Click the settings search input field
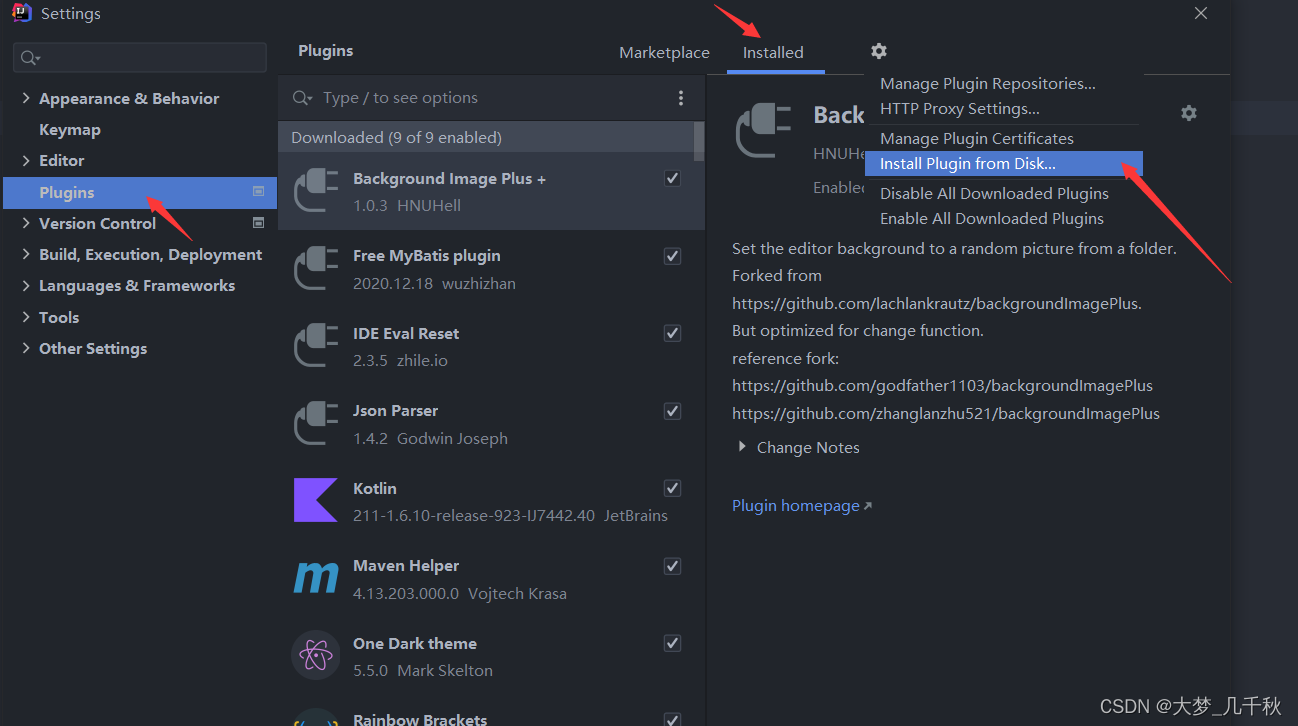This screenshot has height=726, width=1298. (x=140, y=58)
